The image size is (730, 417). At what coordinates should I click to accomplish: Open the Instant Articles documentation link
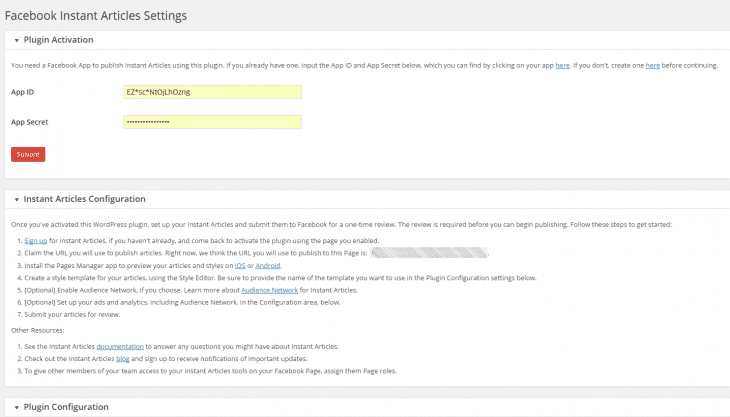[120, 346]
